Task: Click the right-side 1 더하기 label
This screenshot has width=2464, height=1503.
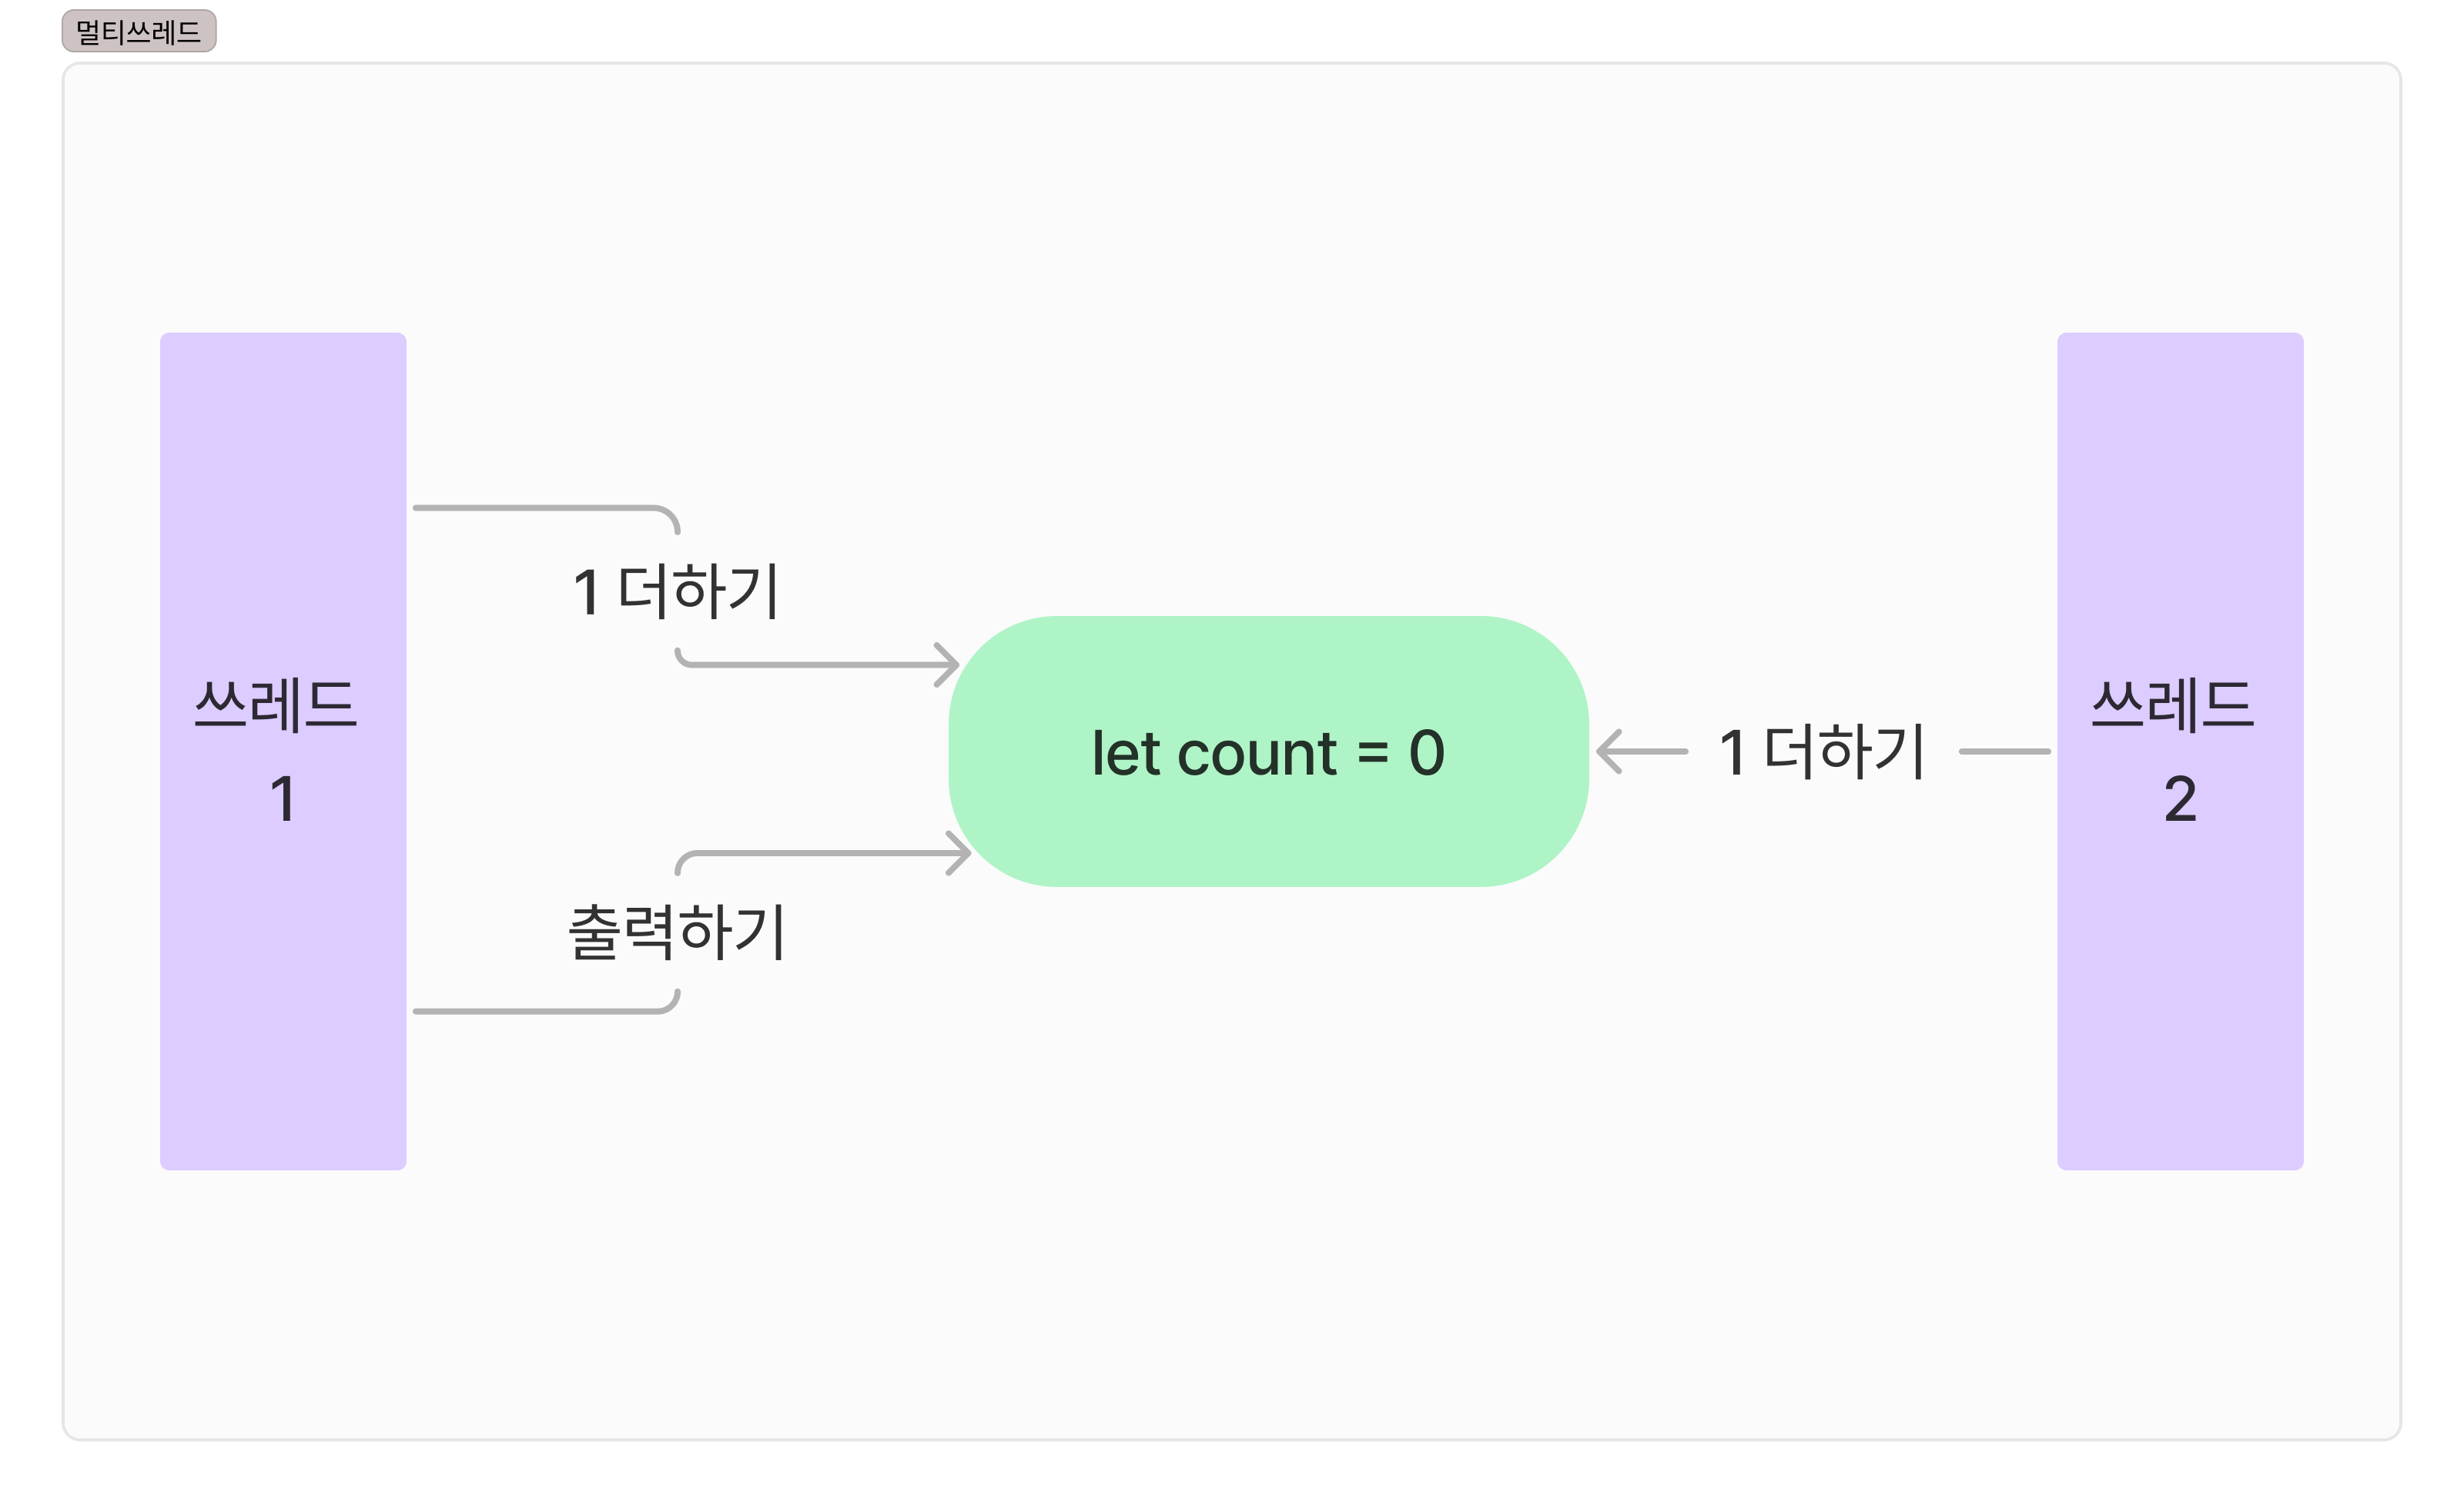Action: click(x=1822, y=752)
